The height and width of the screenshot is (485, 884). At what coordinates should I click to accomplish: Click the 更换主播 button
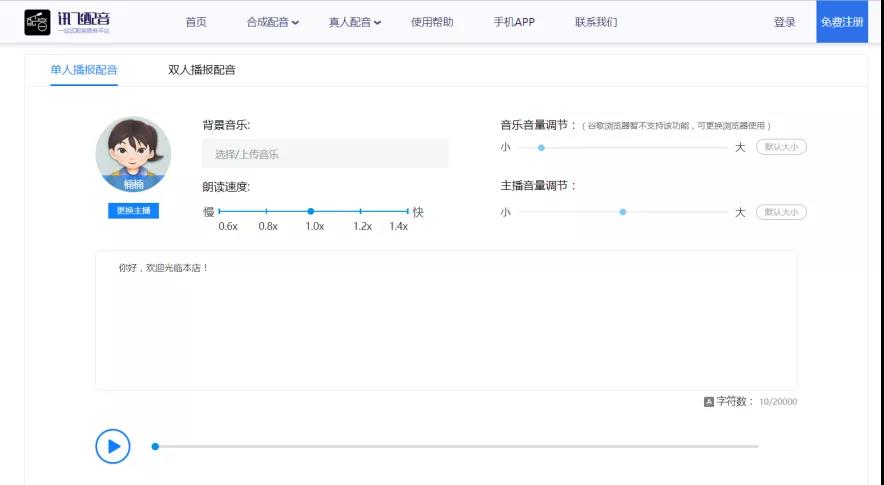pyautogui.click(x=133, y=211)
